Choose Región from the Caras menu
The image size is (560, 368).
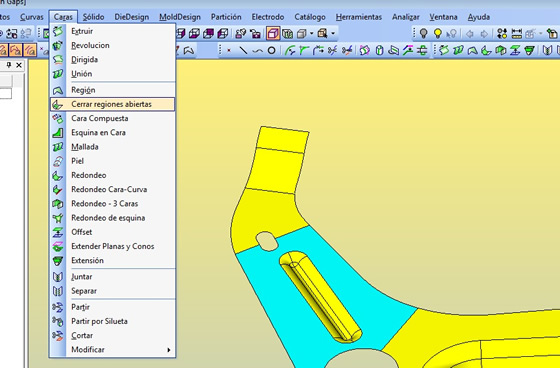112,90
